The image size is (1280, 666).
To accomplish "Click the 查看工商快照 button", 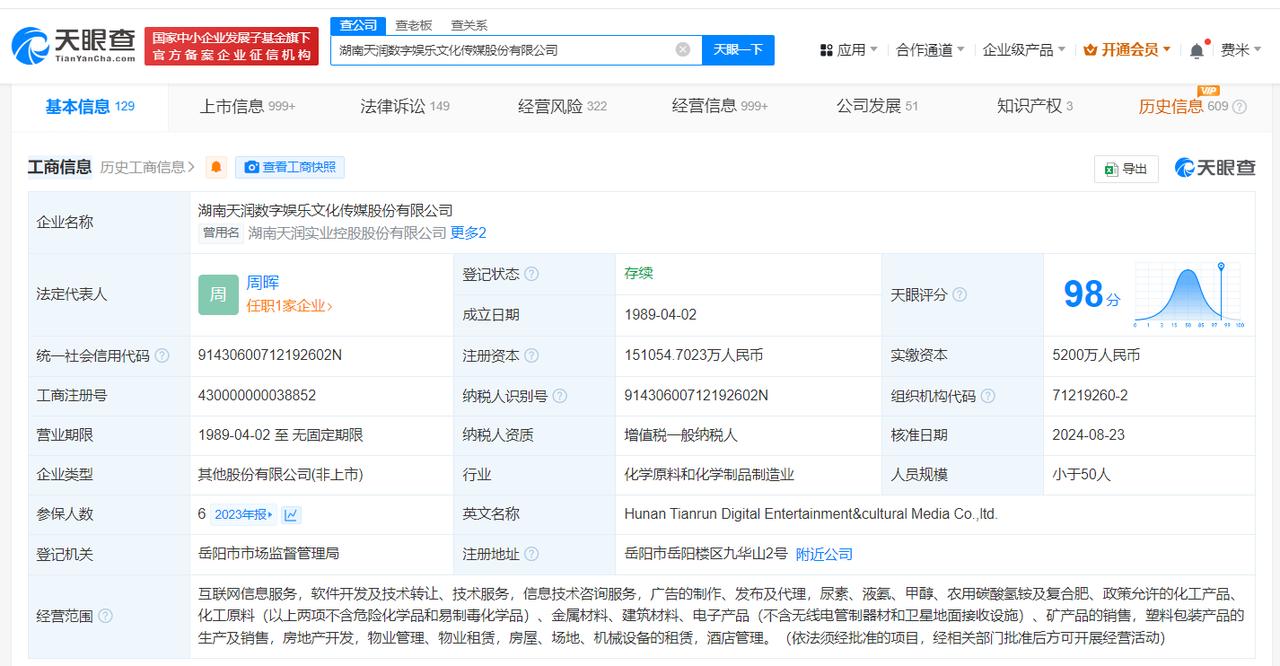I will 290,167.
